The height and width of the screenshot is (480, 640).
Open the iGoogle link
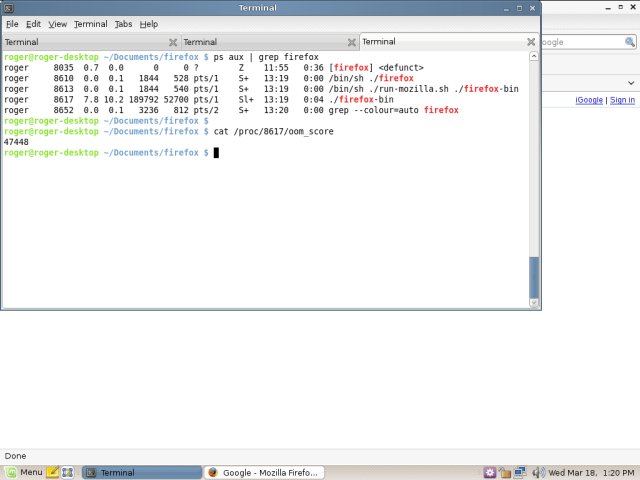(x=589, y=100)
